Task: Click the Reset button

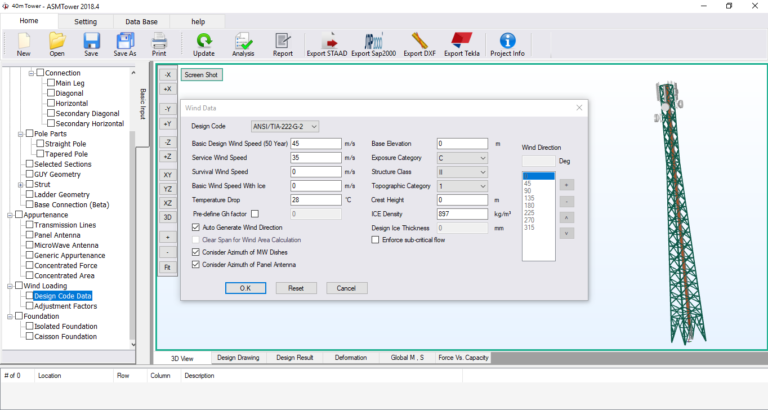Action: pyautogui.click(x=296, y=288)
